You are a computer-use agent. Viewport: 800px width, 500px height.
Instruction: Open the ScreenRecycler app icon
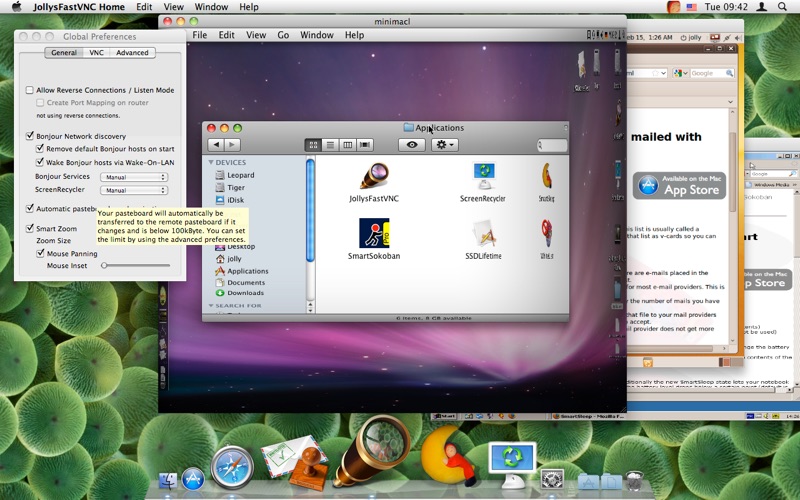click(483, 177)
